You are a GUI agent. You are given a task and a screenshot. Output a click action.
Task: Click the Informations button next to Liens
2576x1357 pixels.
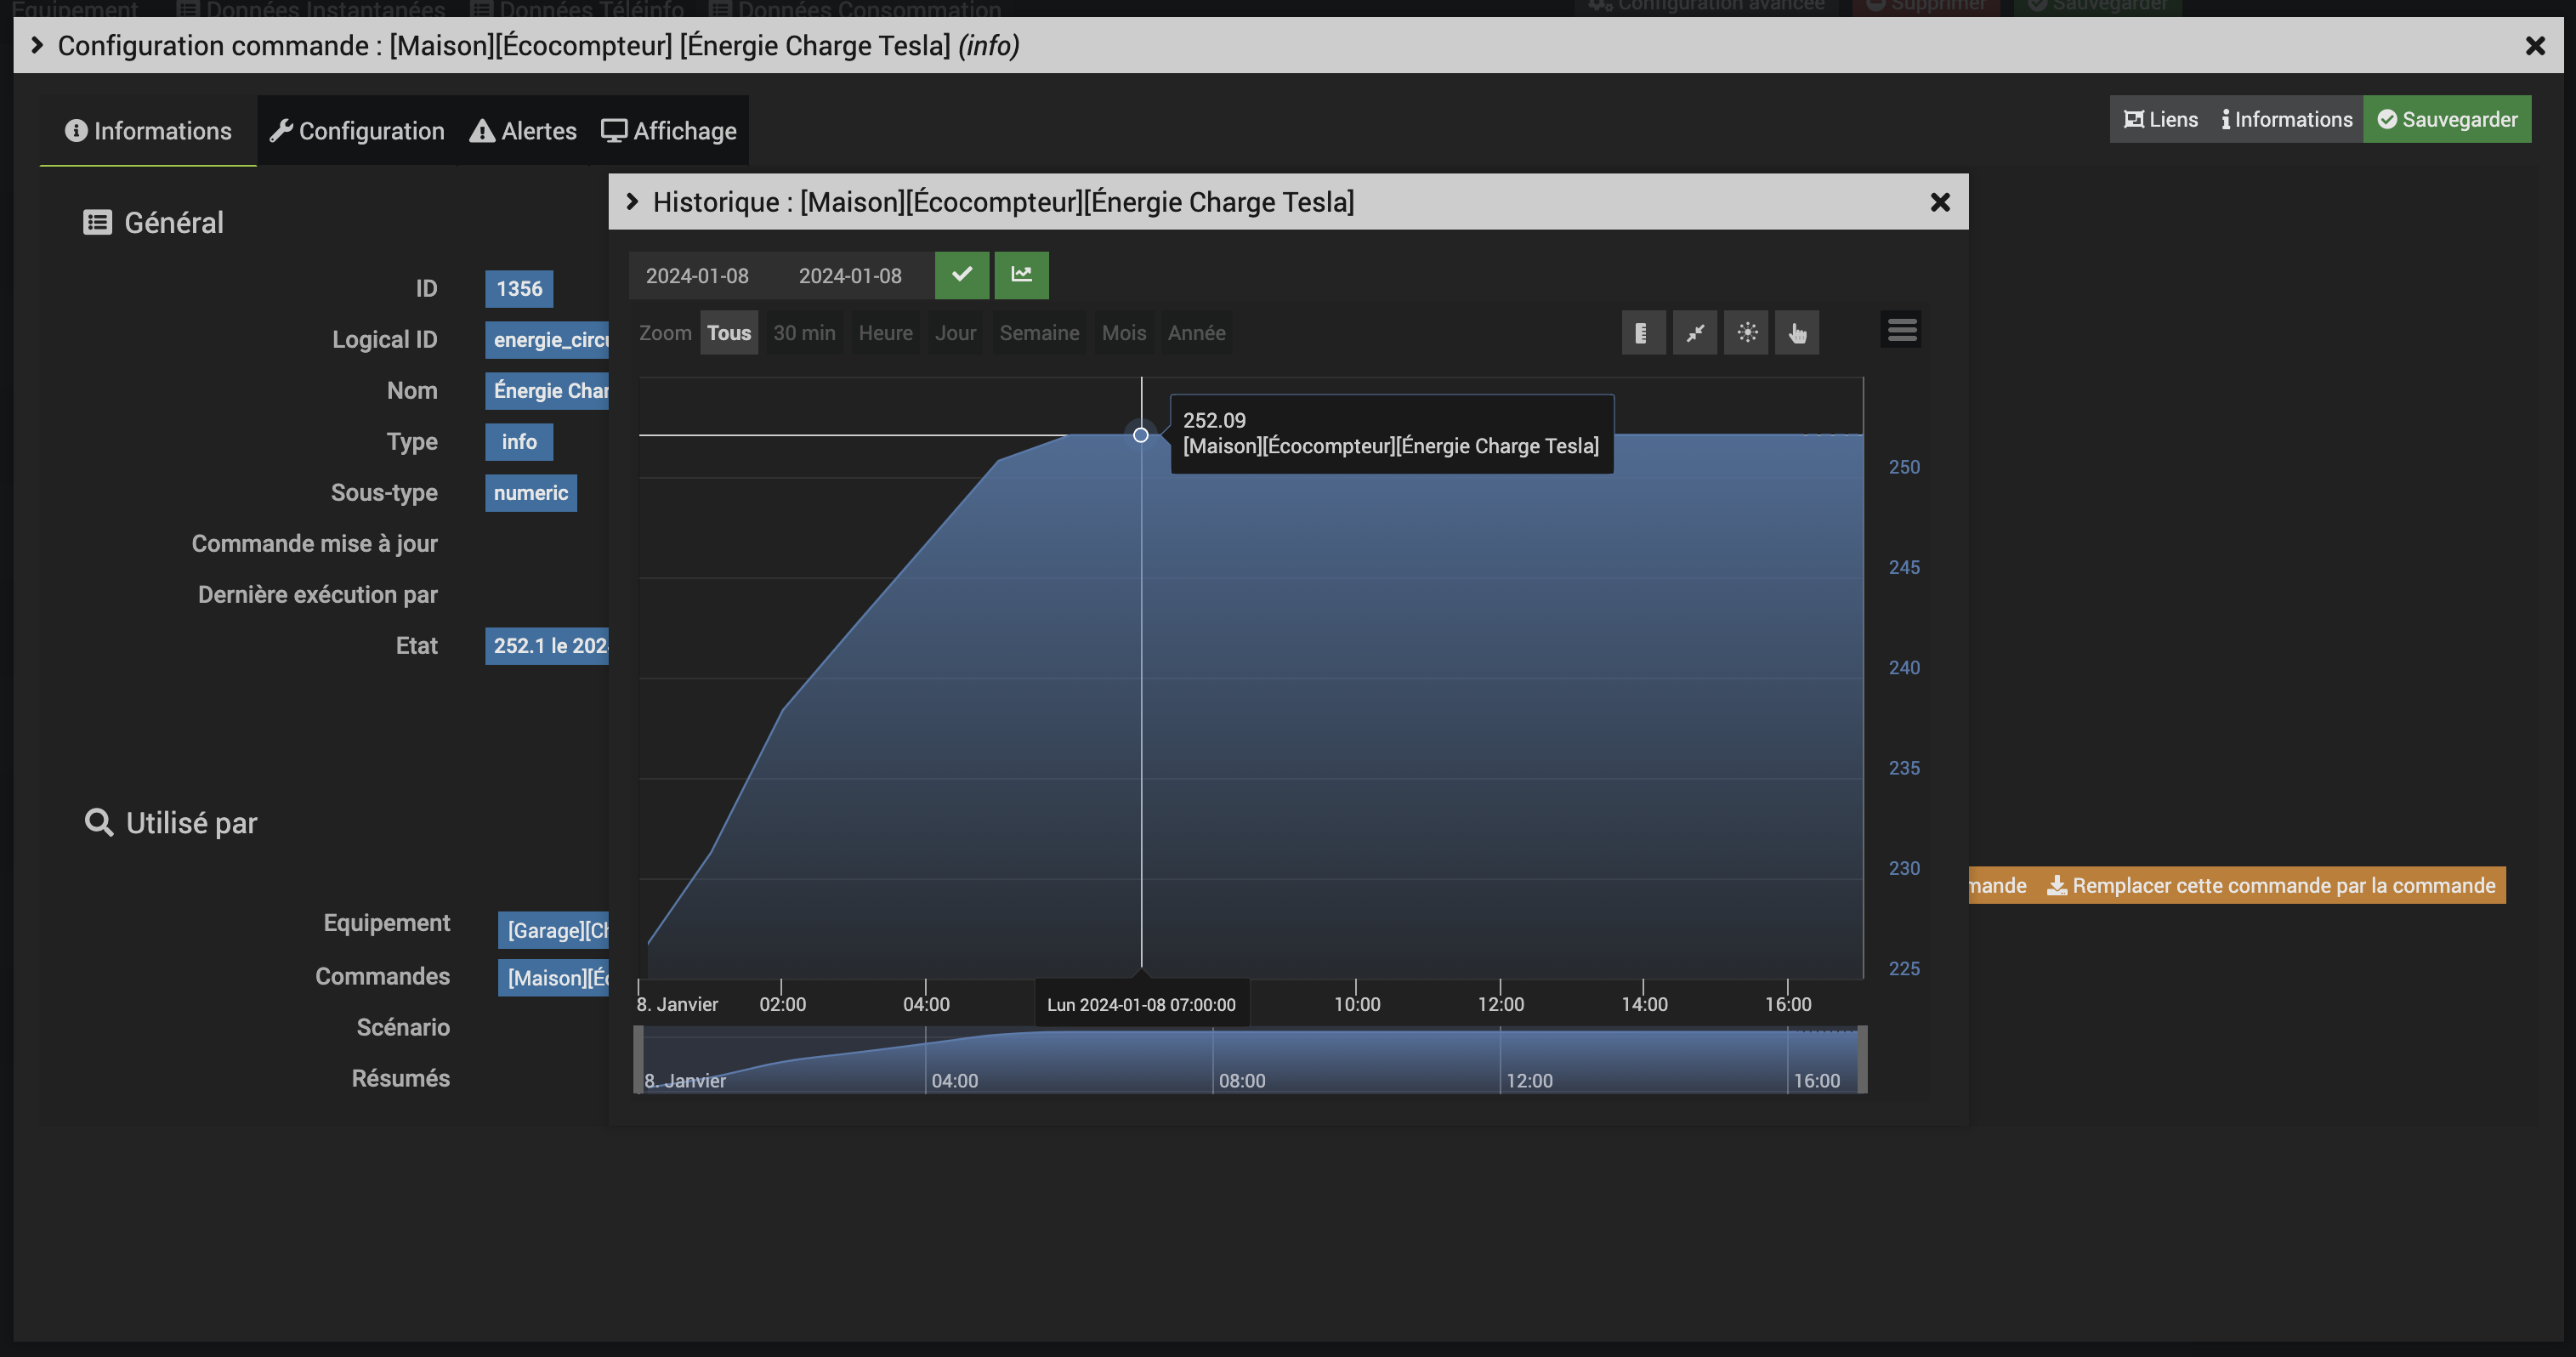2287,119
